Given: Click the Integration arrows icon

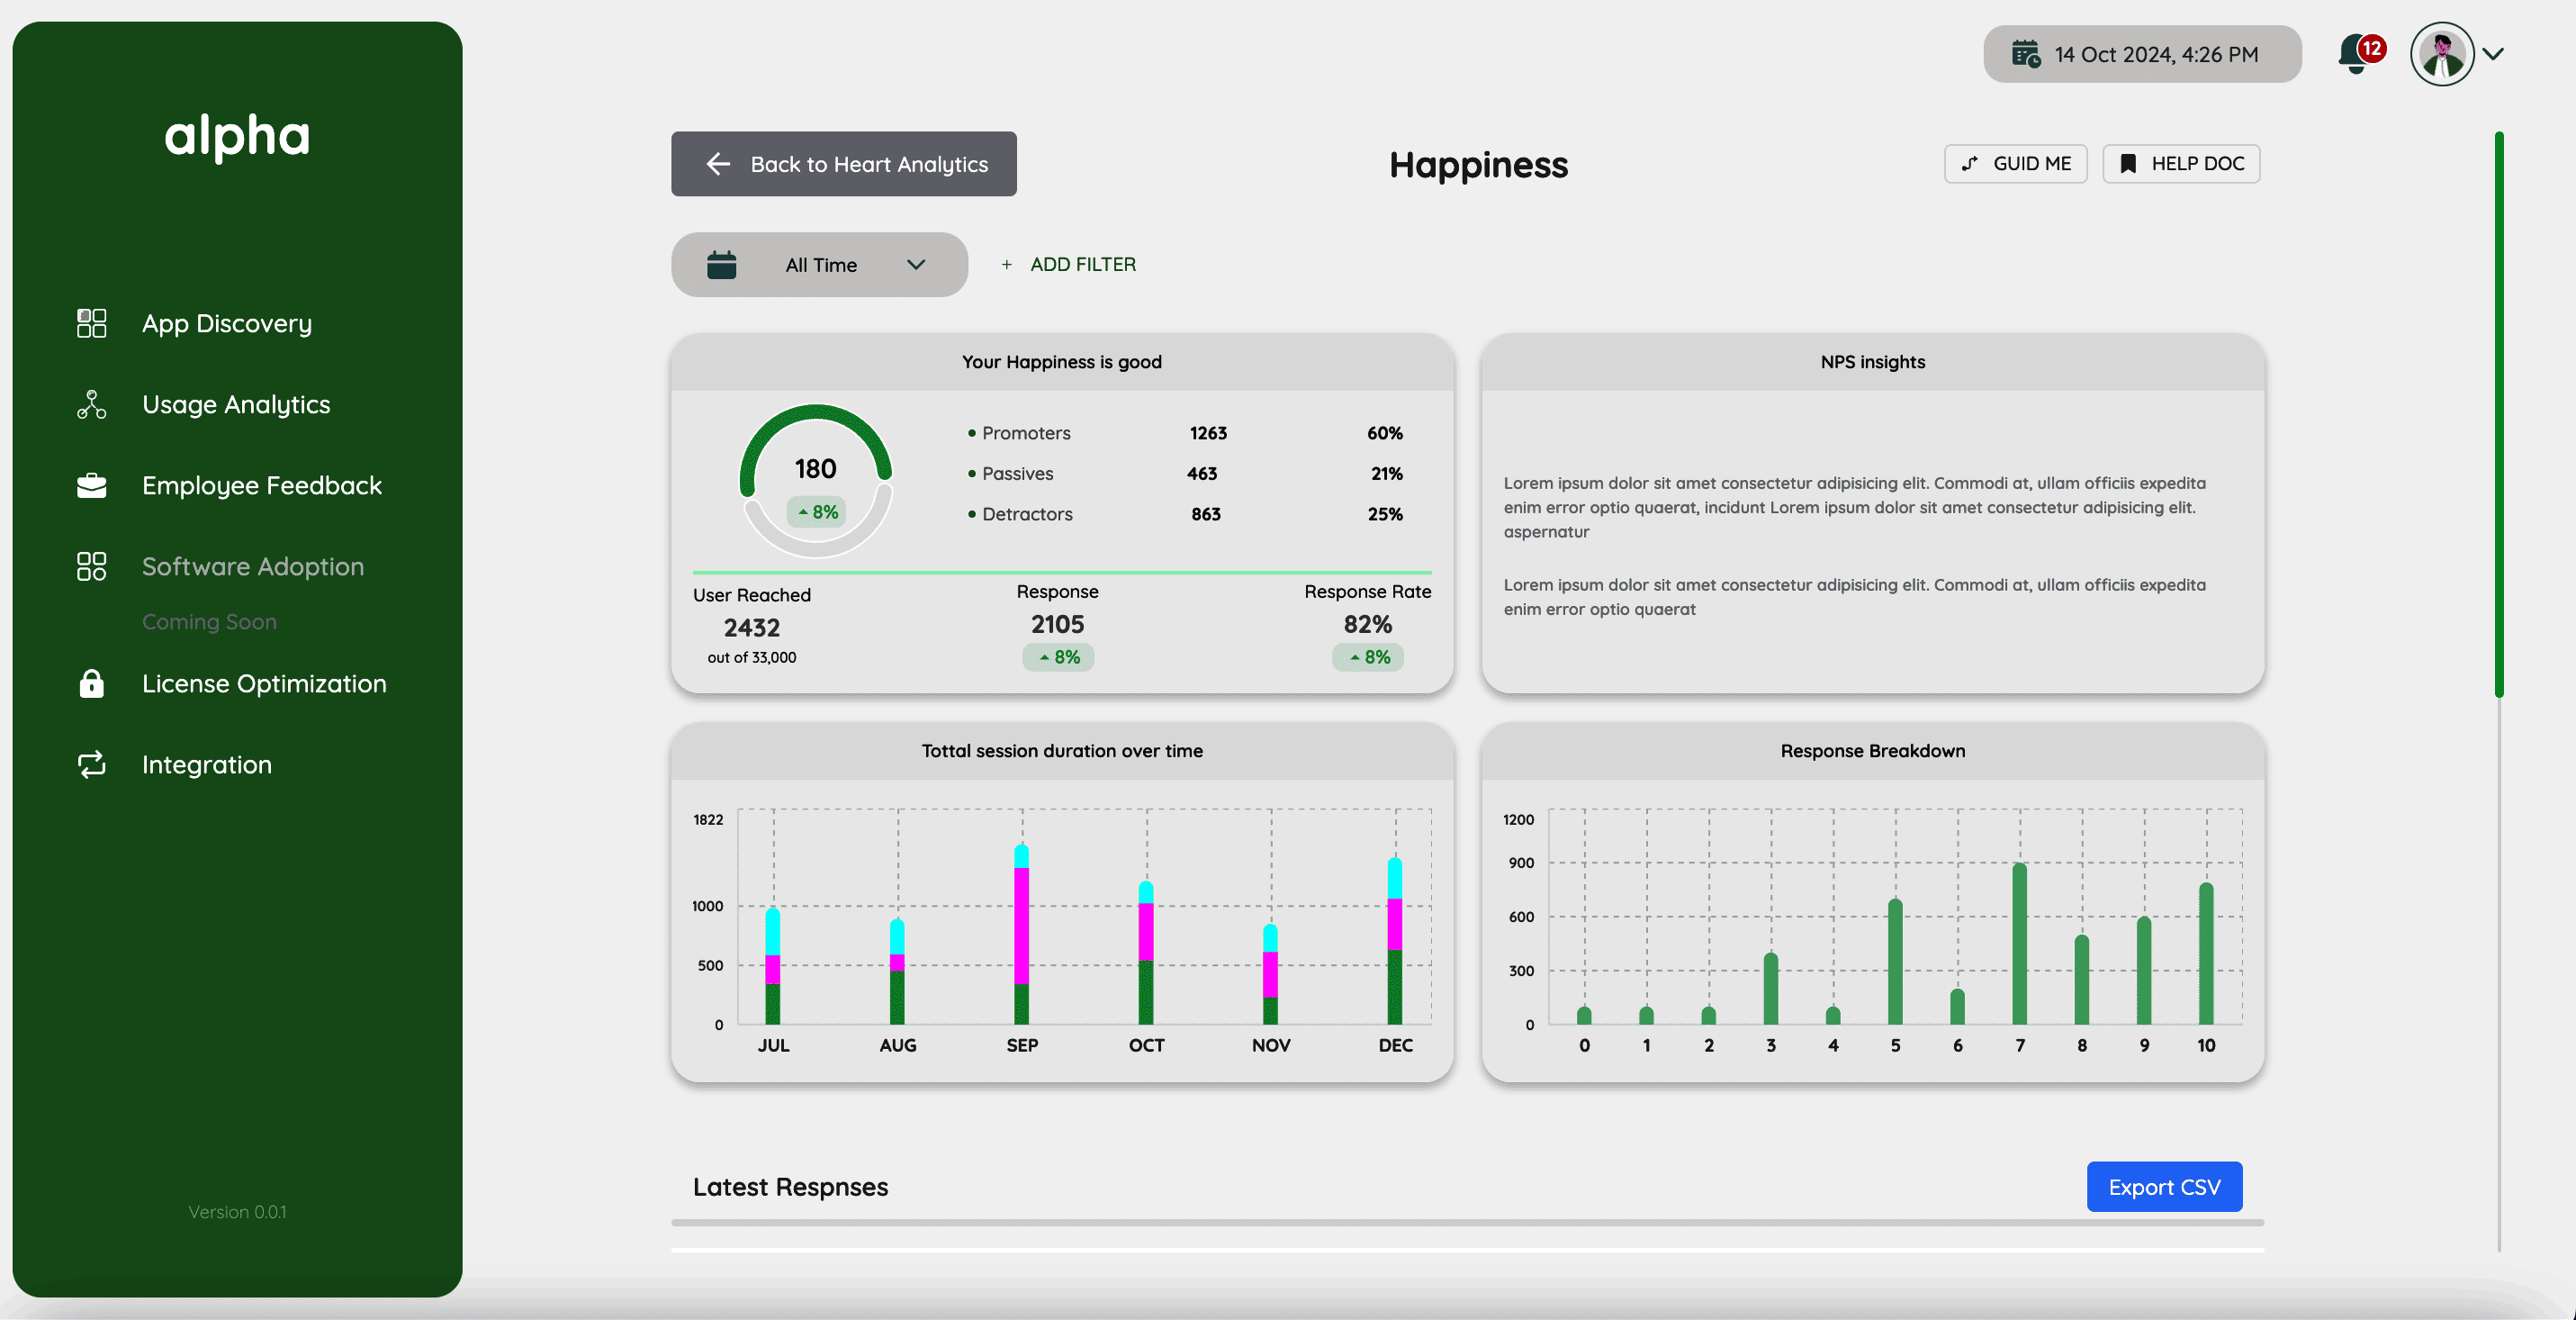Looking at the screenshot, I should [91, 765].
